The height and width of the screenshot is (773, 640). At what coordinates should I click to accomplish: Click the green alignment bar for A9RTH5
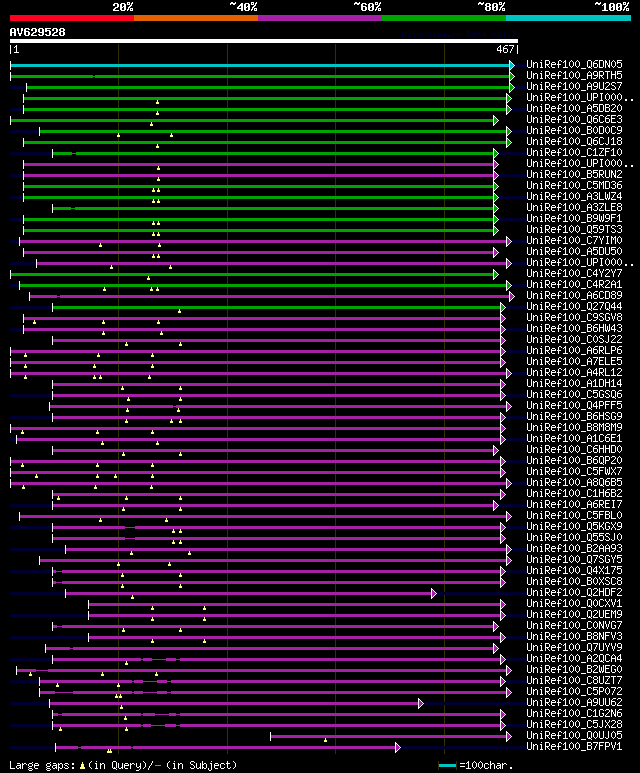coord(260,76)
